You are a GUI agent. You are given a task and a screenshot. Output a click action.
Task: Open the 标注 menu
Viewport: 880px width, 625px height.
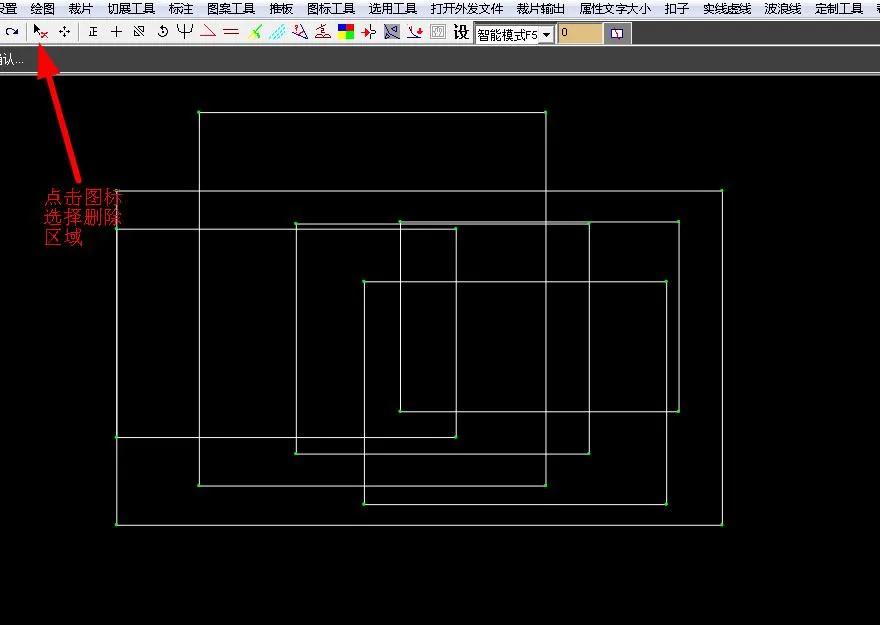(x=181, y=8)
